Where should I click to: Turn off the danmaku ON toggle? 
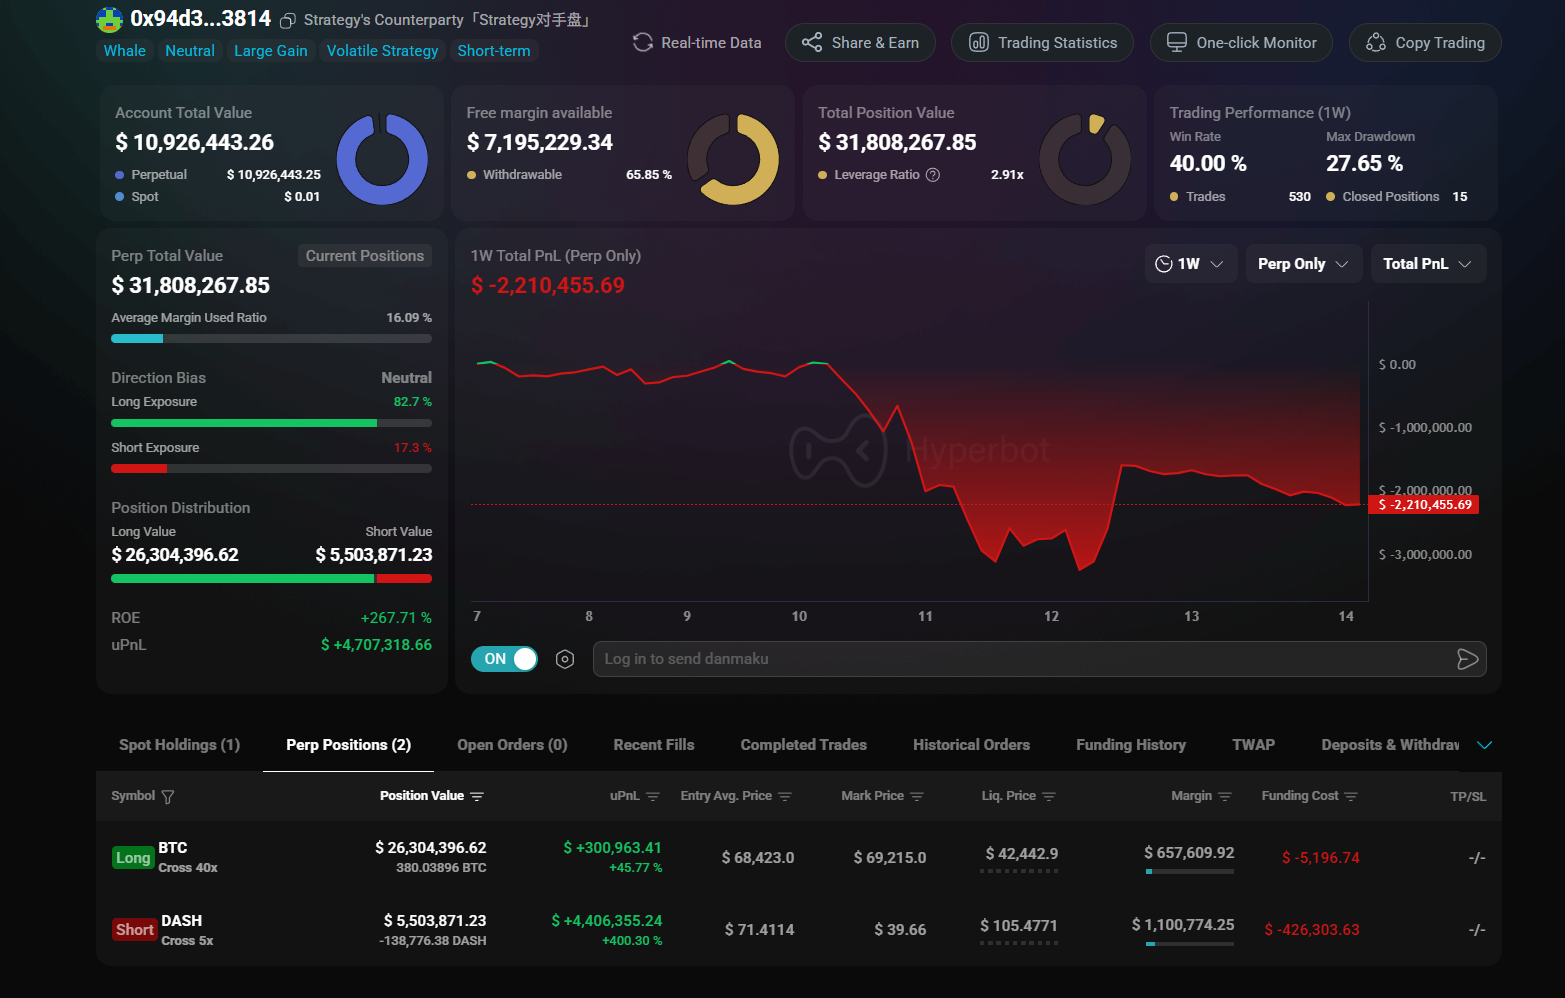click(x=505, y=659)
